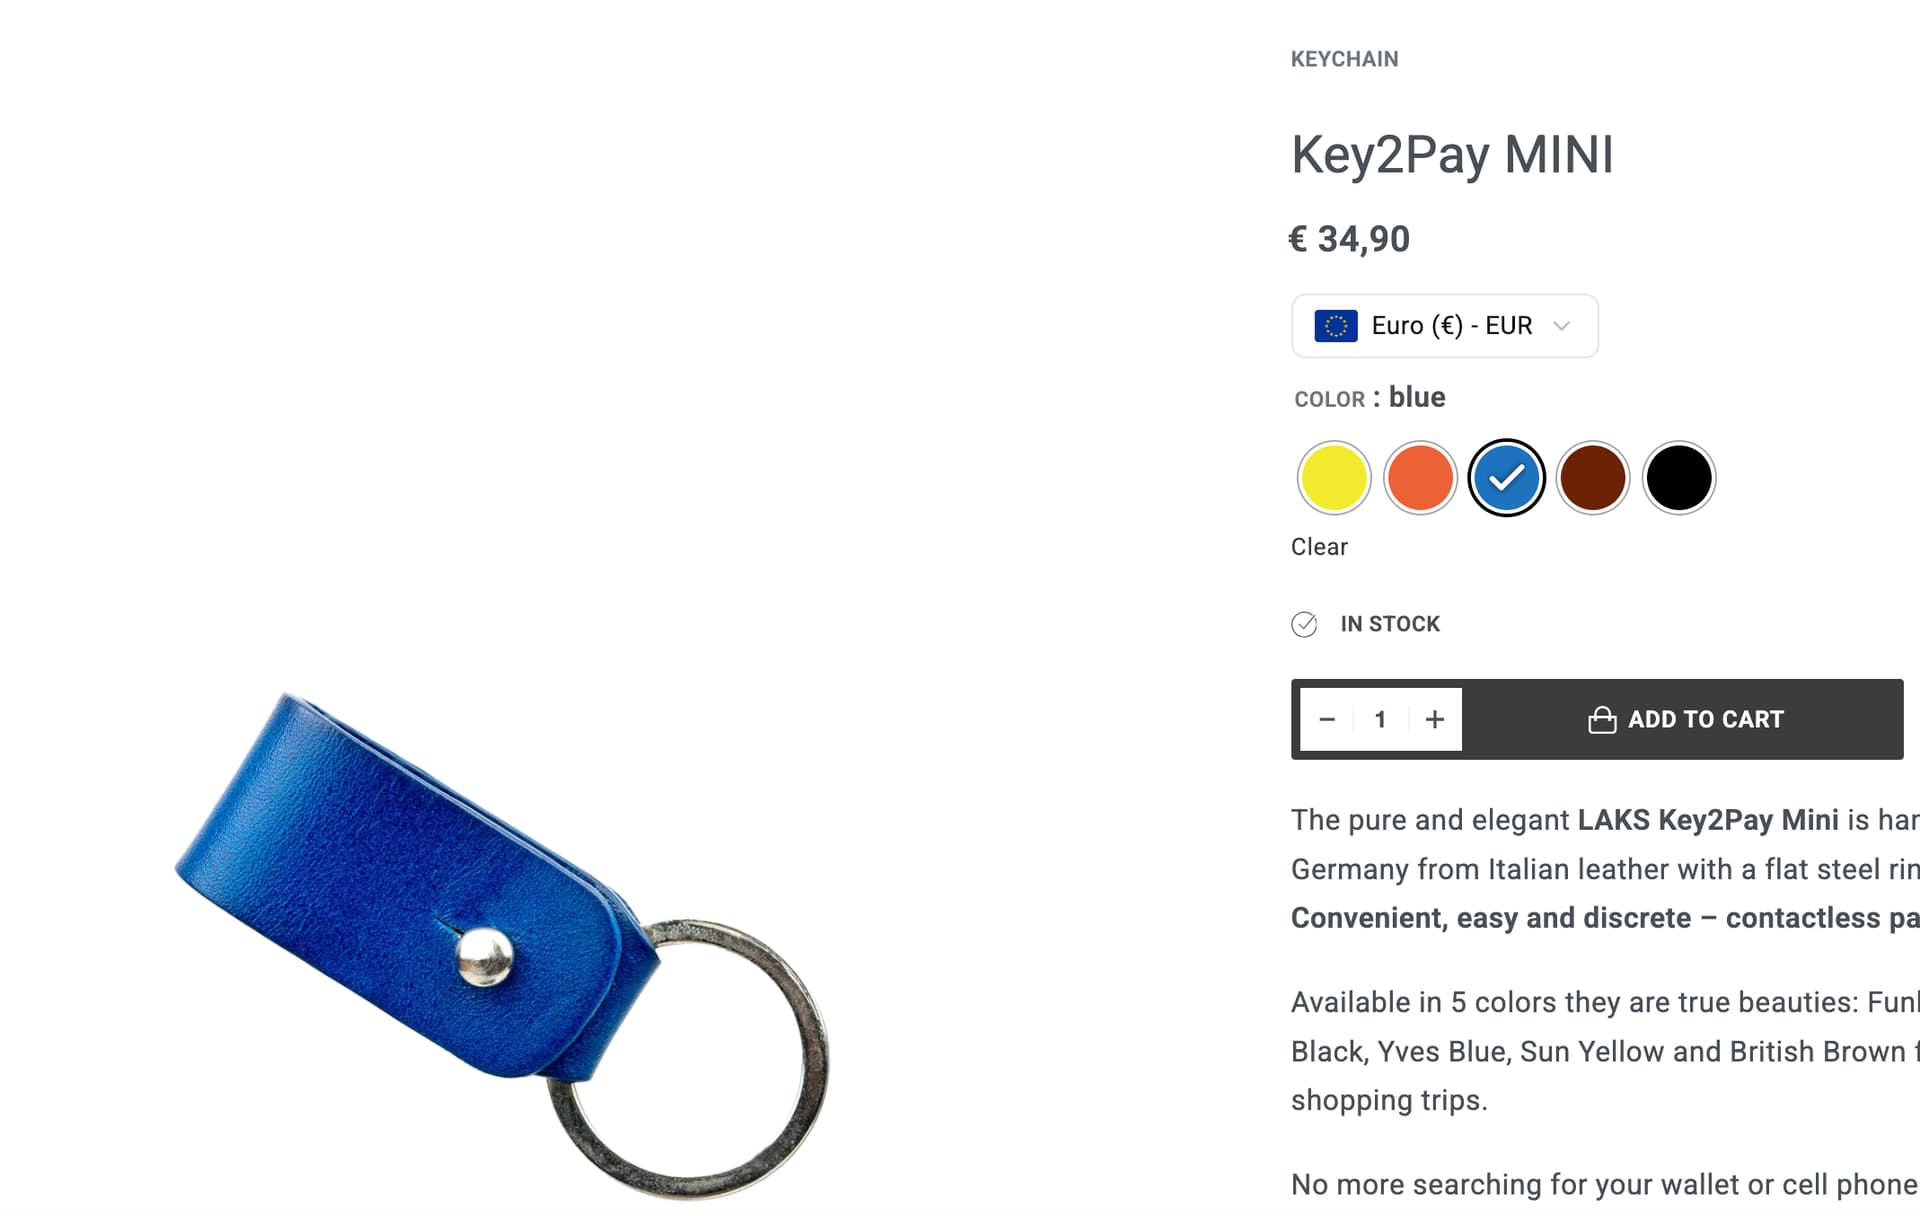The image size is (1920, 1216).
Task: Select the black color option
Action: coord(1679,478)
